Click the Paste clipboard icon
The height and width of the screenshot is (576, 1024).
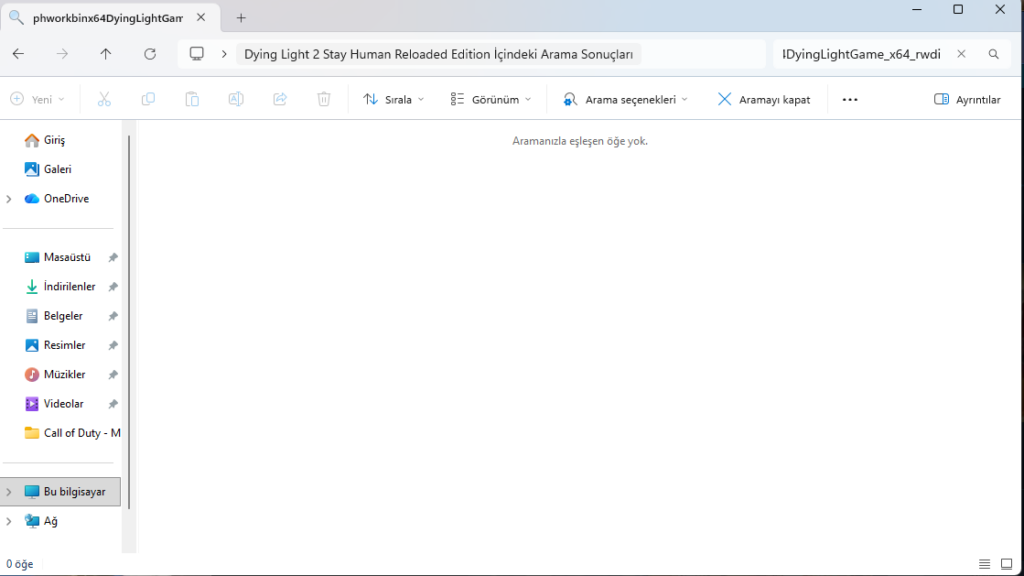click(192, 99)
